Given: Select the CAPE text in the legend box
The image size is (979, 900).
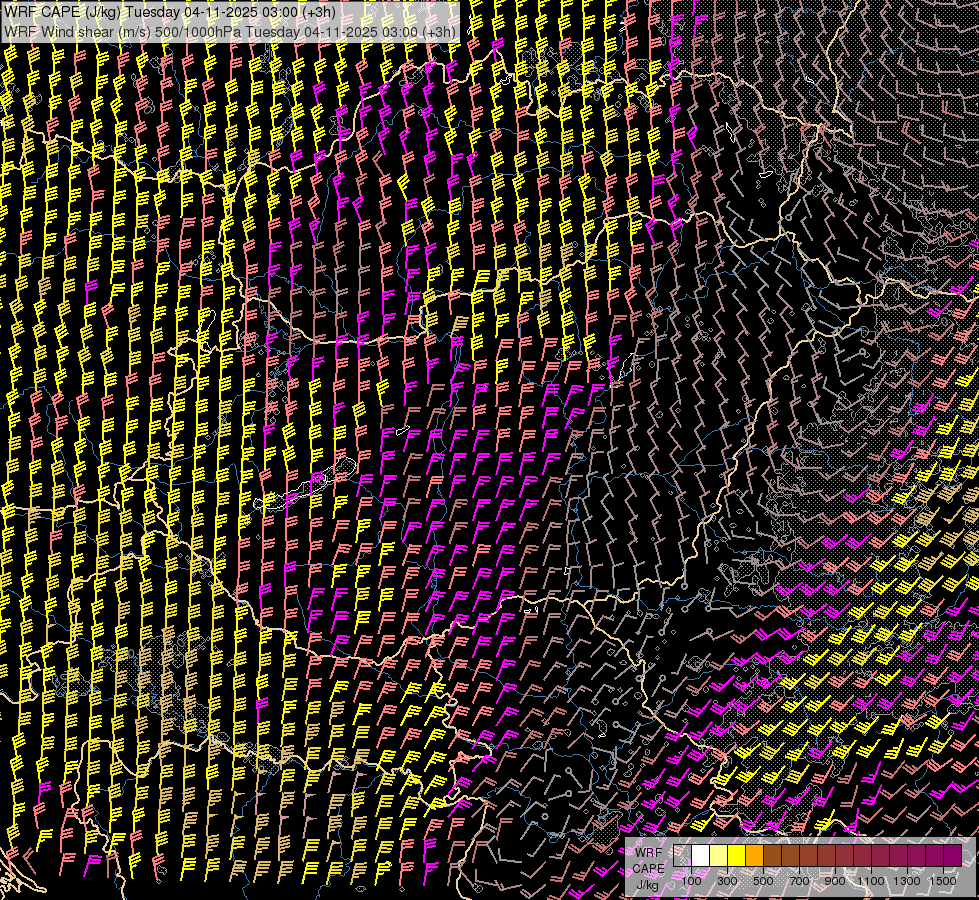Looking at the screenshot, I should pyautogui.click(x=649, y=868).
